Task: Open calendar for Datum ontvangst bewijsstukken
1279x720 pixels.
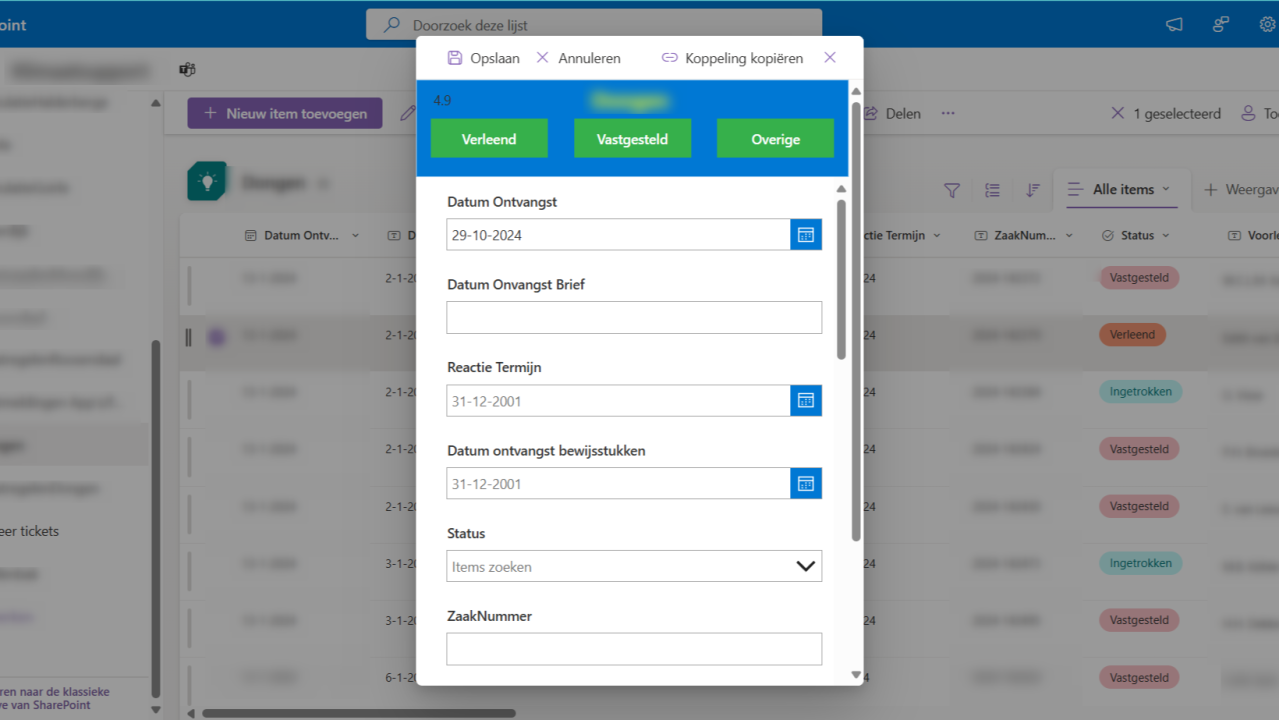Action: tap(805, 484)
